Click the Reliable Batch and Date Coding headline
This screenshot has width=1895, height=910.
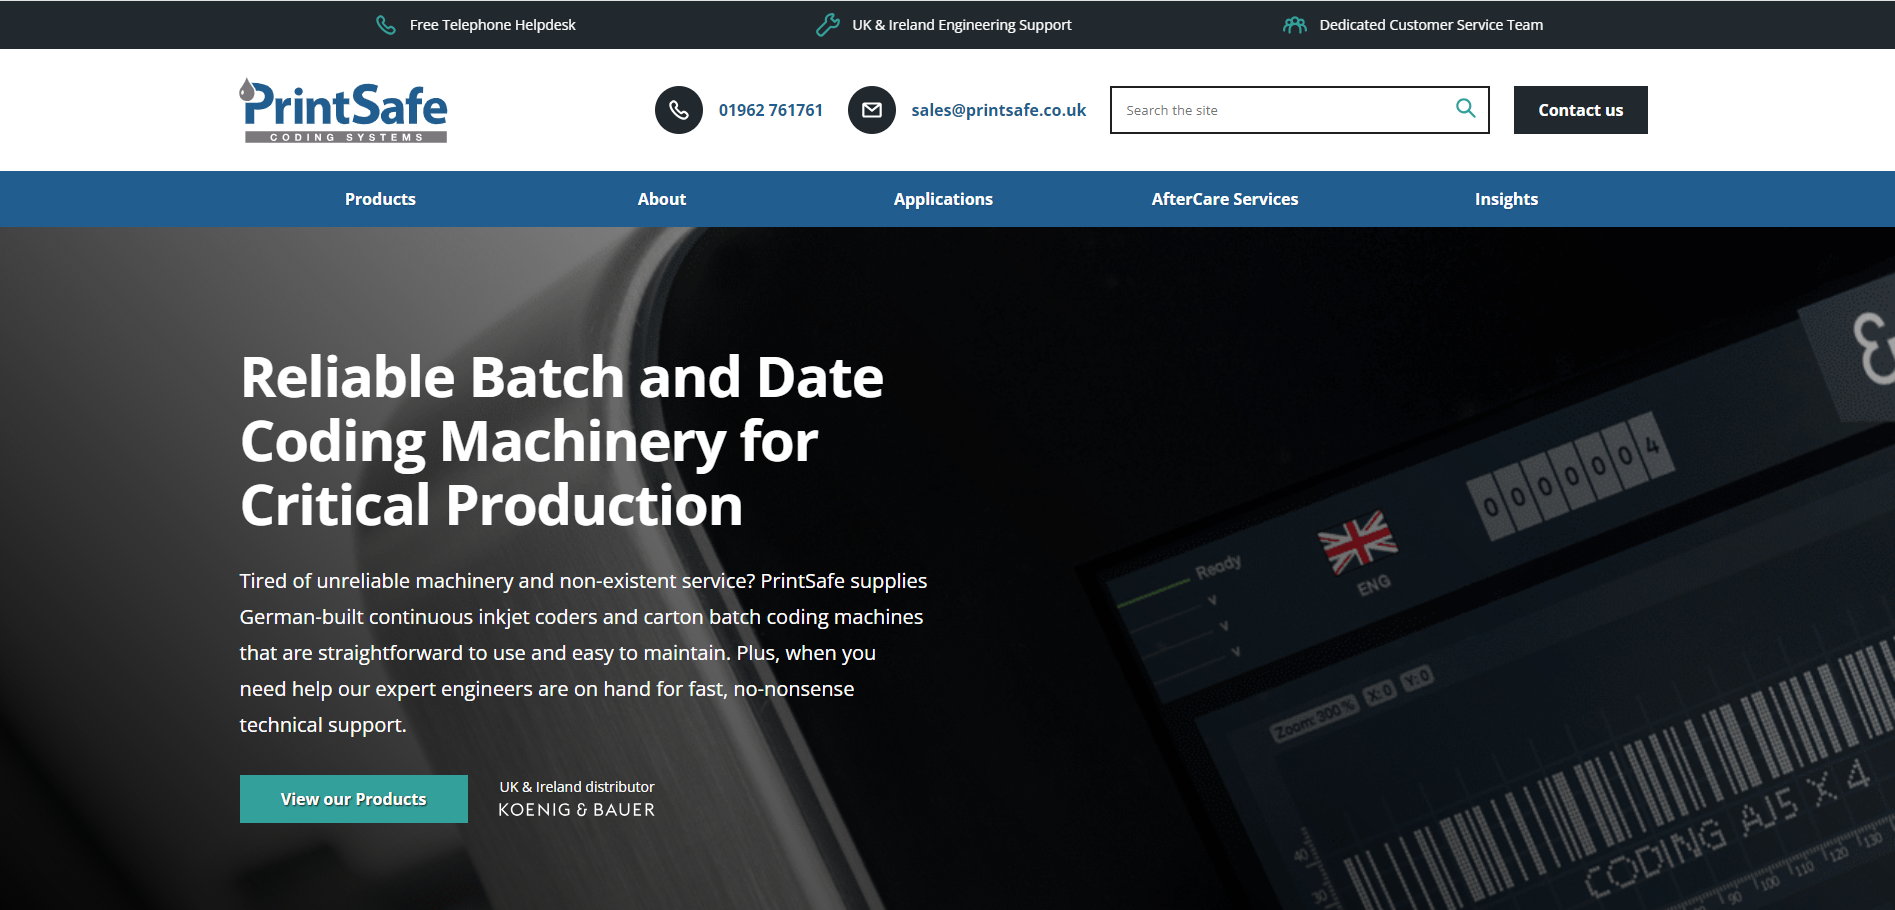pos(561,440)
